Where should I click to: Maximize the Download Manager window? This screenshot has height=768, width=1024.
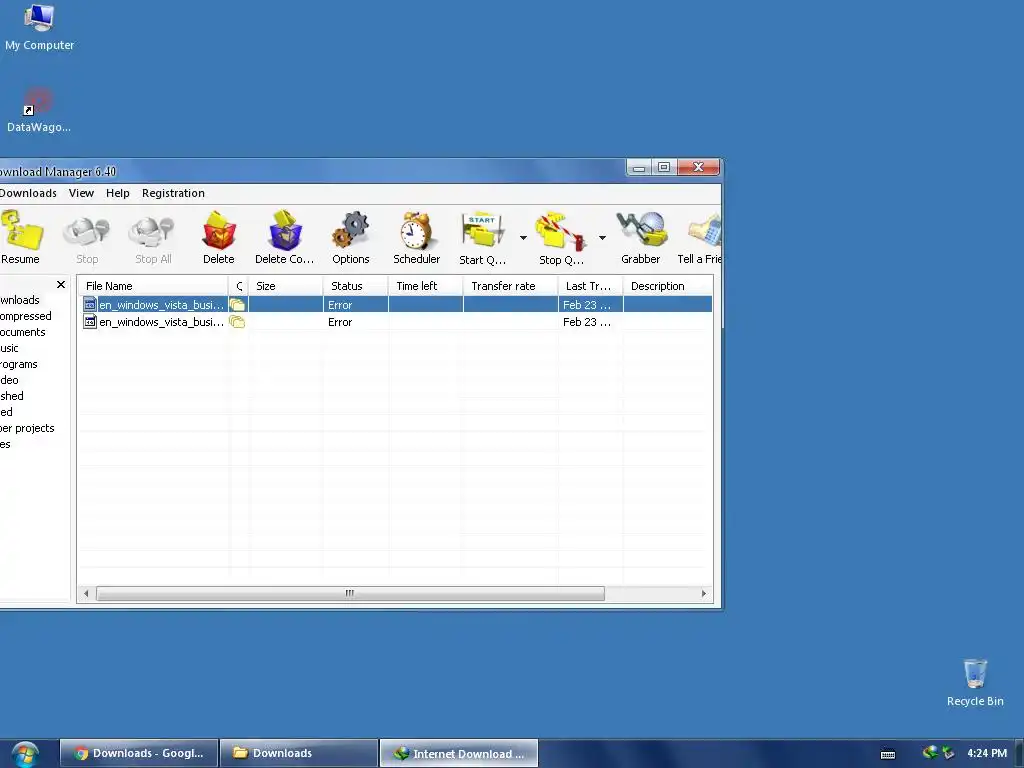click(664, 167)
